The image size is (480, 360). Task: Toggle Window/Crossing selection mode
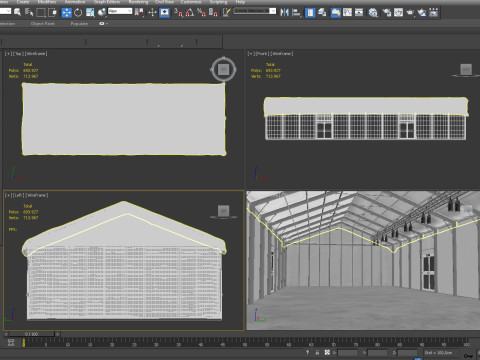[53, 13]
